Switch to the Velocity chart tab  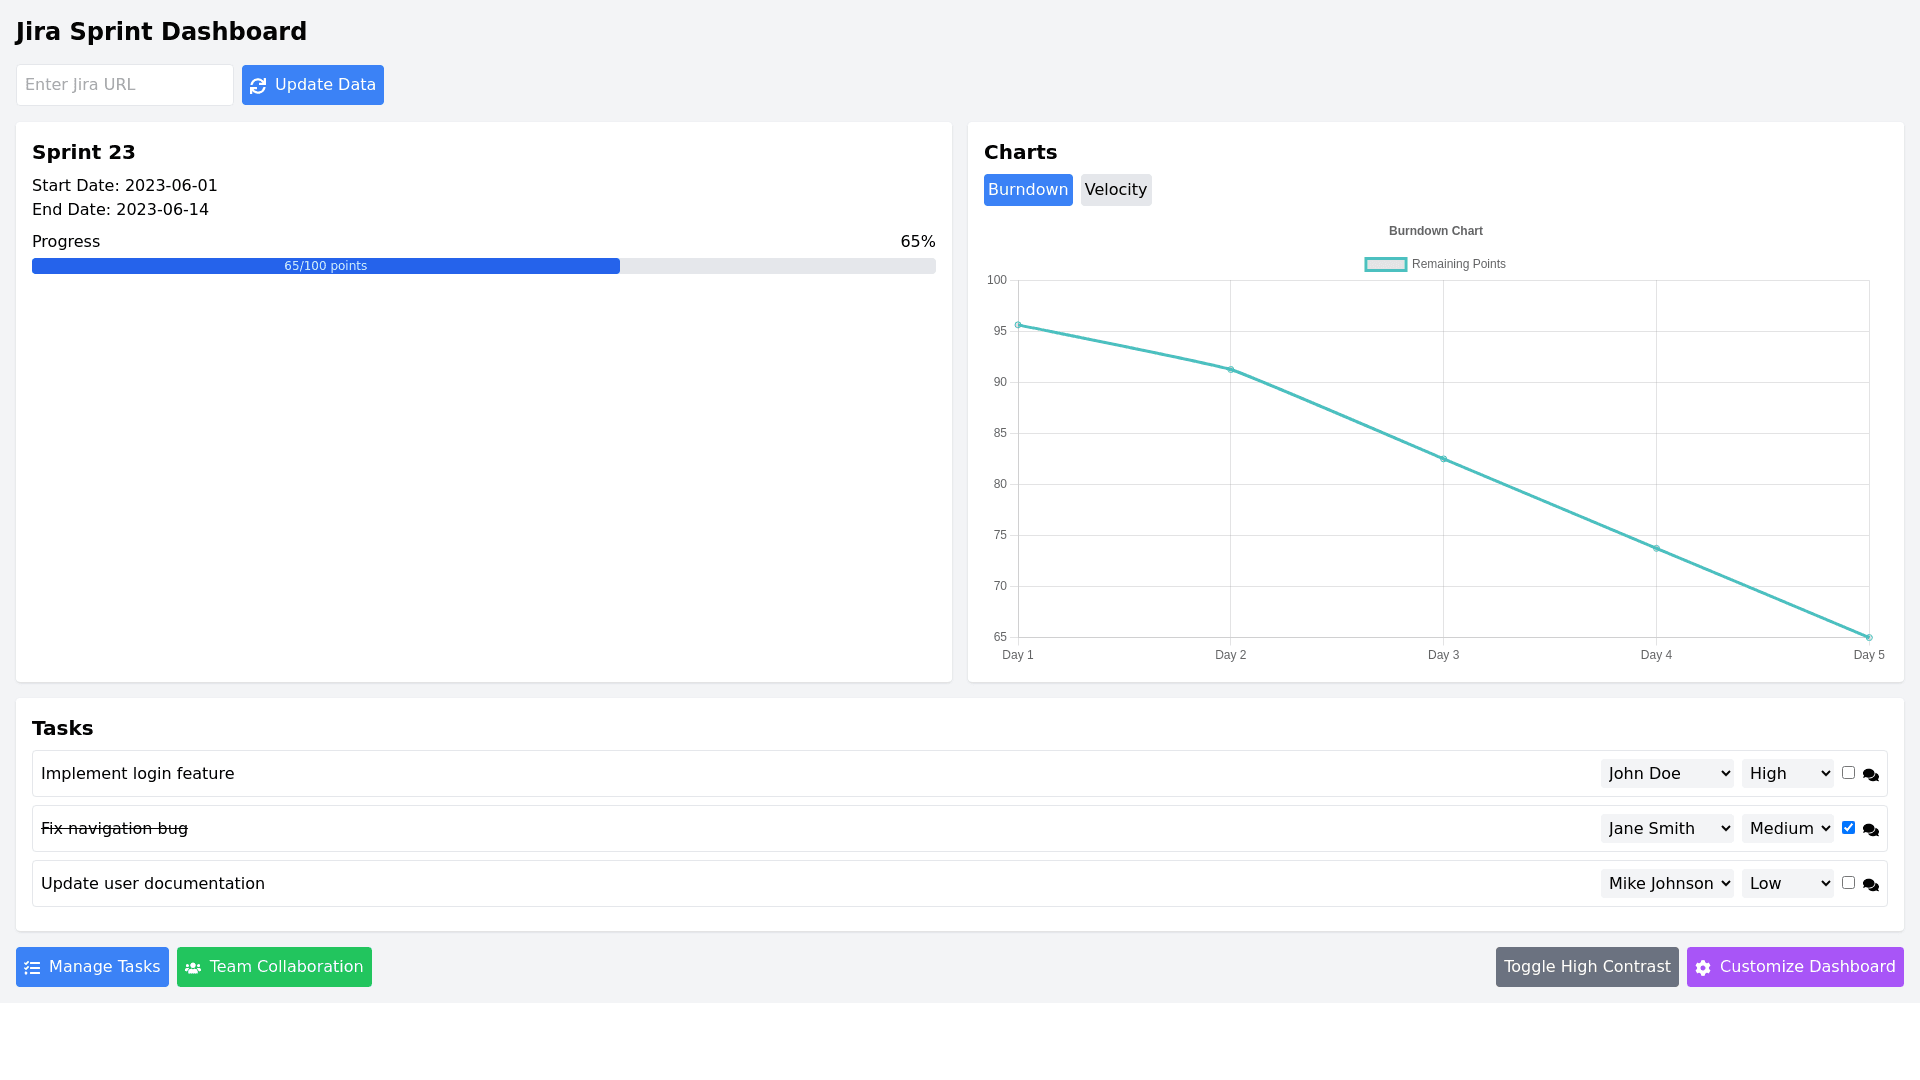1116,189
